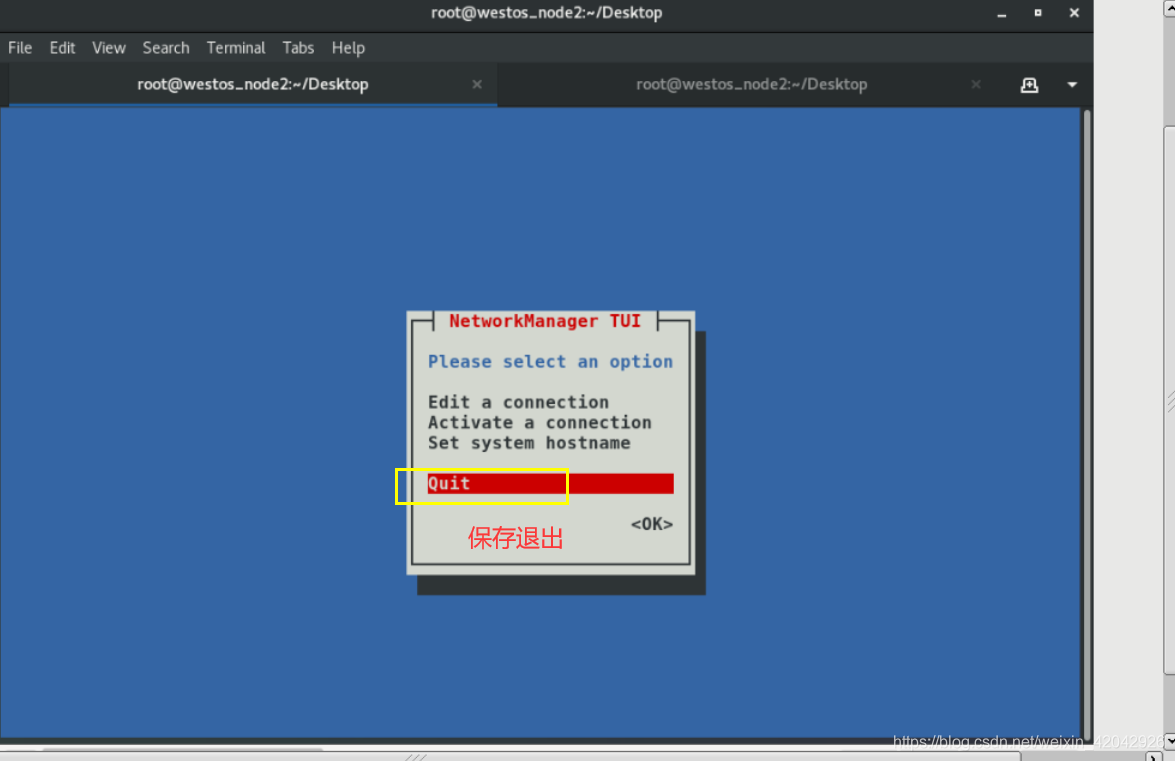
Task: Close the first terminal tab
Action: (x=477, y=85)
